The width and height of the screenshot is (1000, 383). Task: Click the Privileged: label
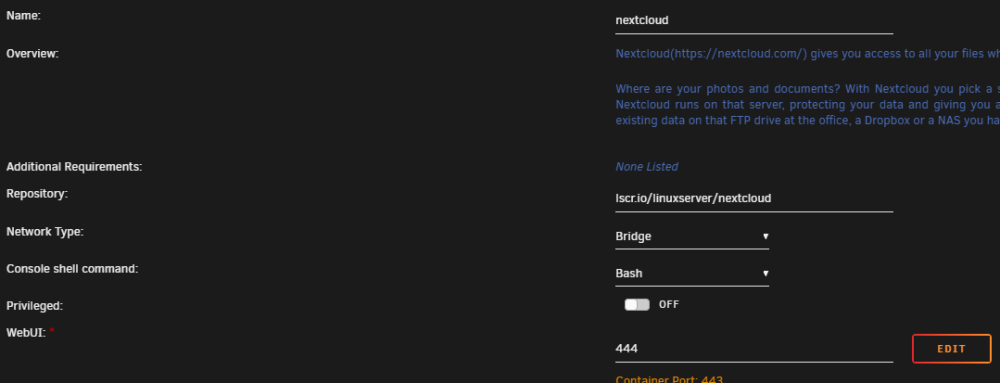click(34, 306)
